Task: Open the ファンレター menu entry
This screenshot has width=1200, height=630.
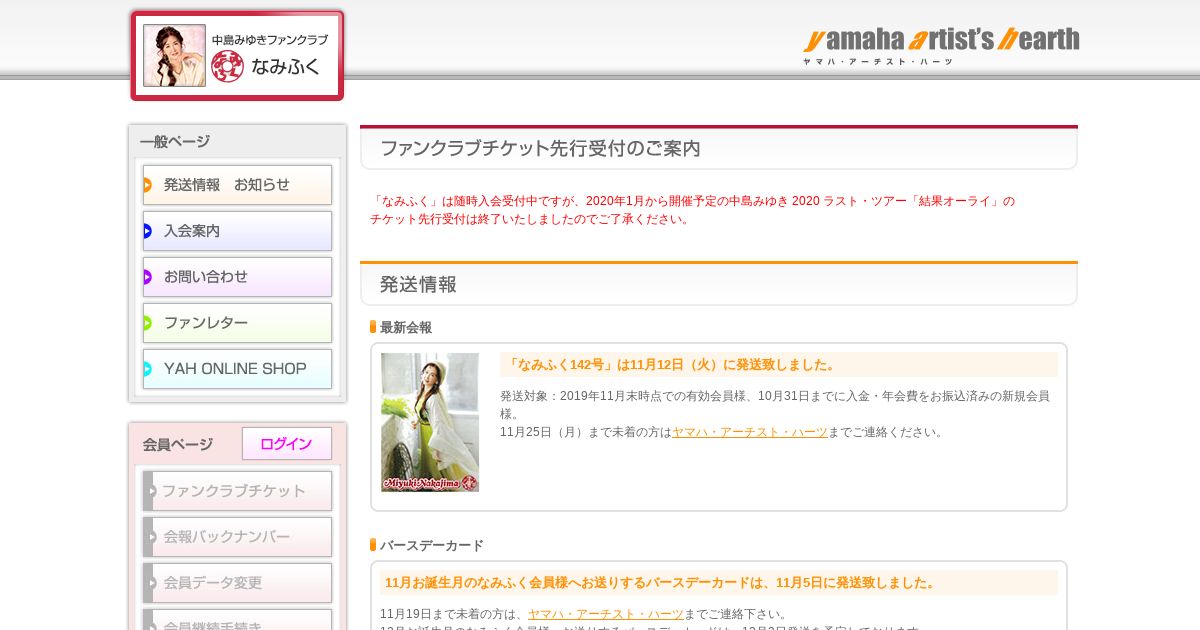Action: pyautogui.click(x=237, y=323)
